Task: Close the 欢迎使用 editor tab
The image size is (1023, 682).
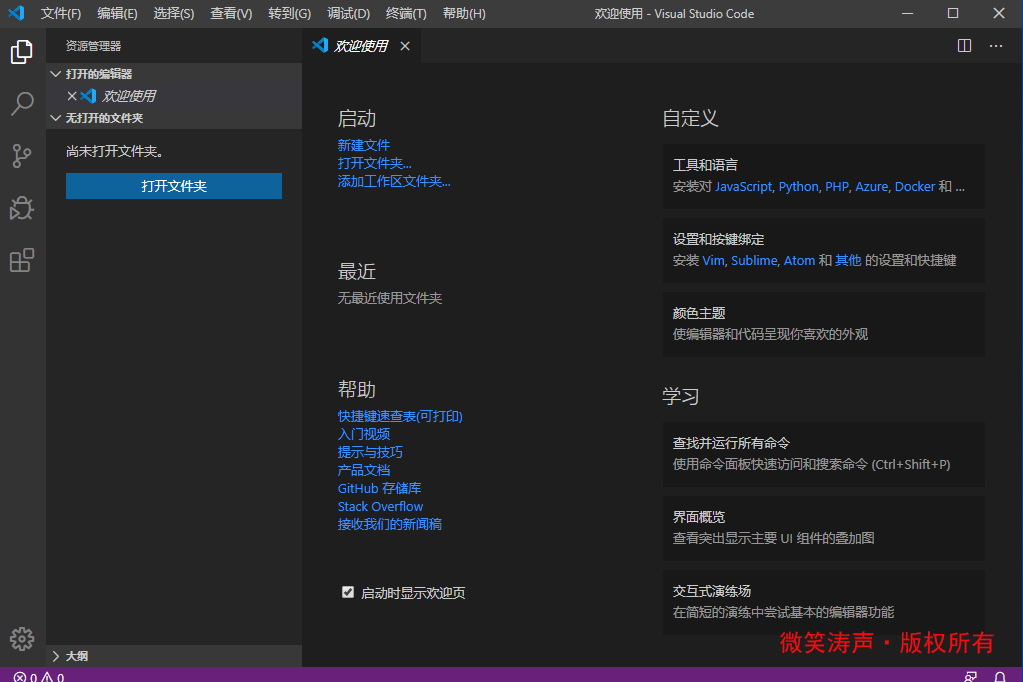Action: (x=405, y=46)
